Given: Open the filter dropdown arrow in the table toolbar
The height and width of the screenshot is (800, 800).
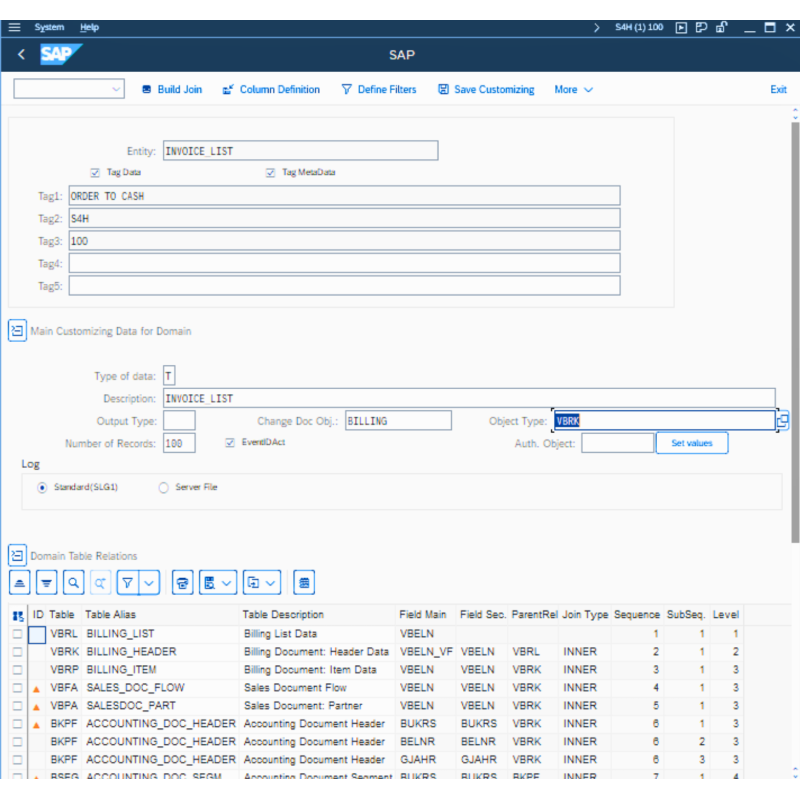Looking at the screenshot, I should pyautogui.click(x=148, y=582).
